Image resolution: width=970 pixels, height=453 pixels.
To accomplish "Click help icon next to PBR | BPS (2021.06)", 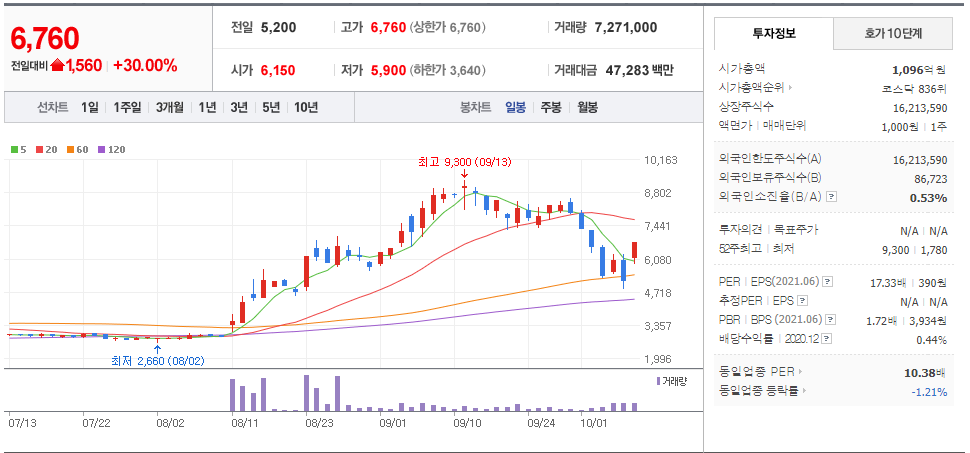I will click(x=831, y=320).
